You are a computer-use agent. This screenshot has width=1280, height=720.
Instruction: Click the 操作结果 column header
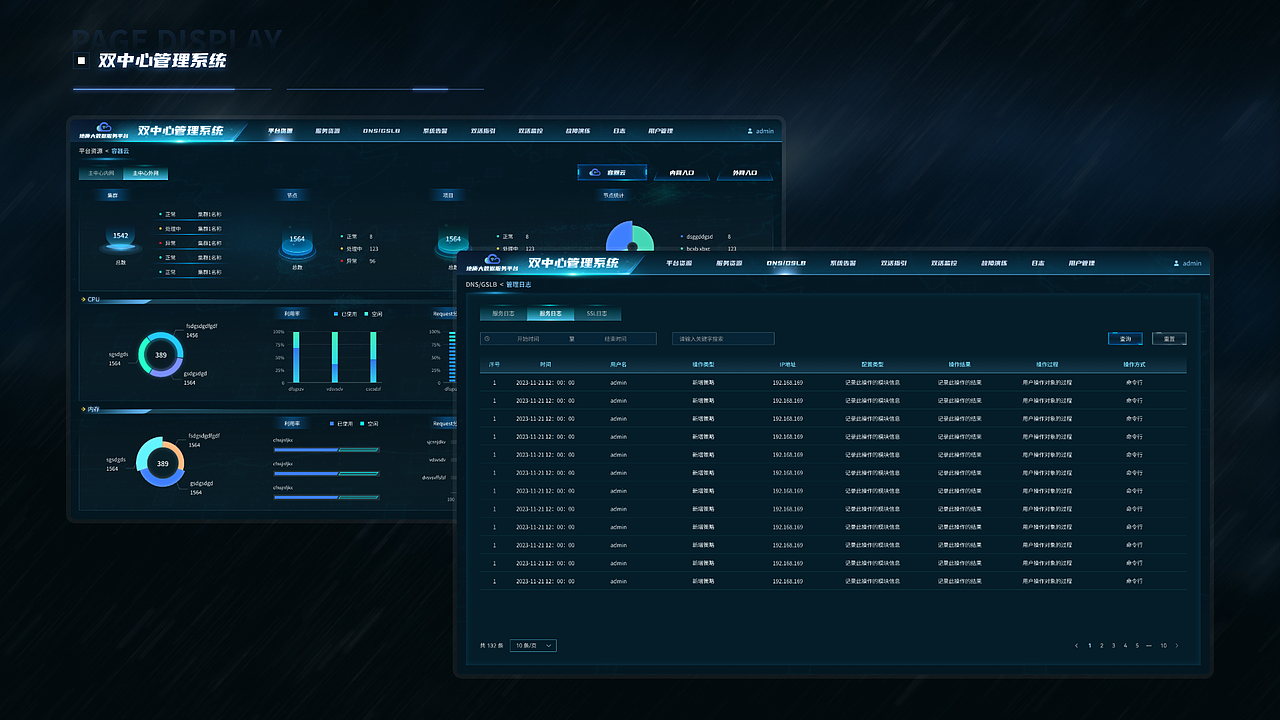960,365
